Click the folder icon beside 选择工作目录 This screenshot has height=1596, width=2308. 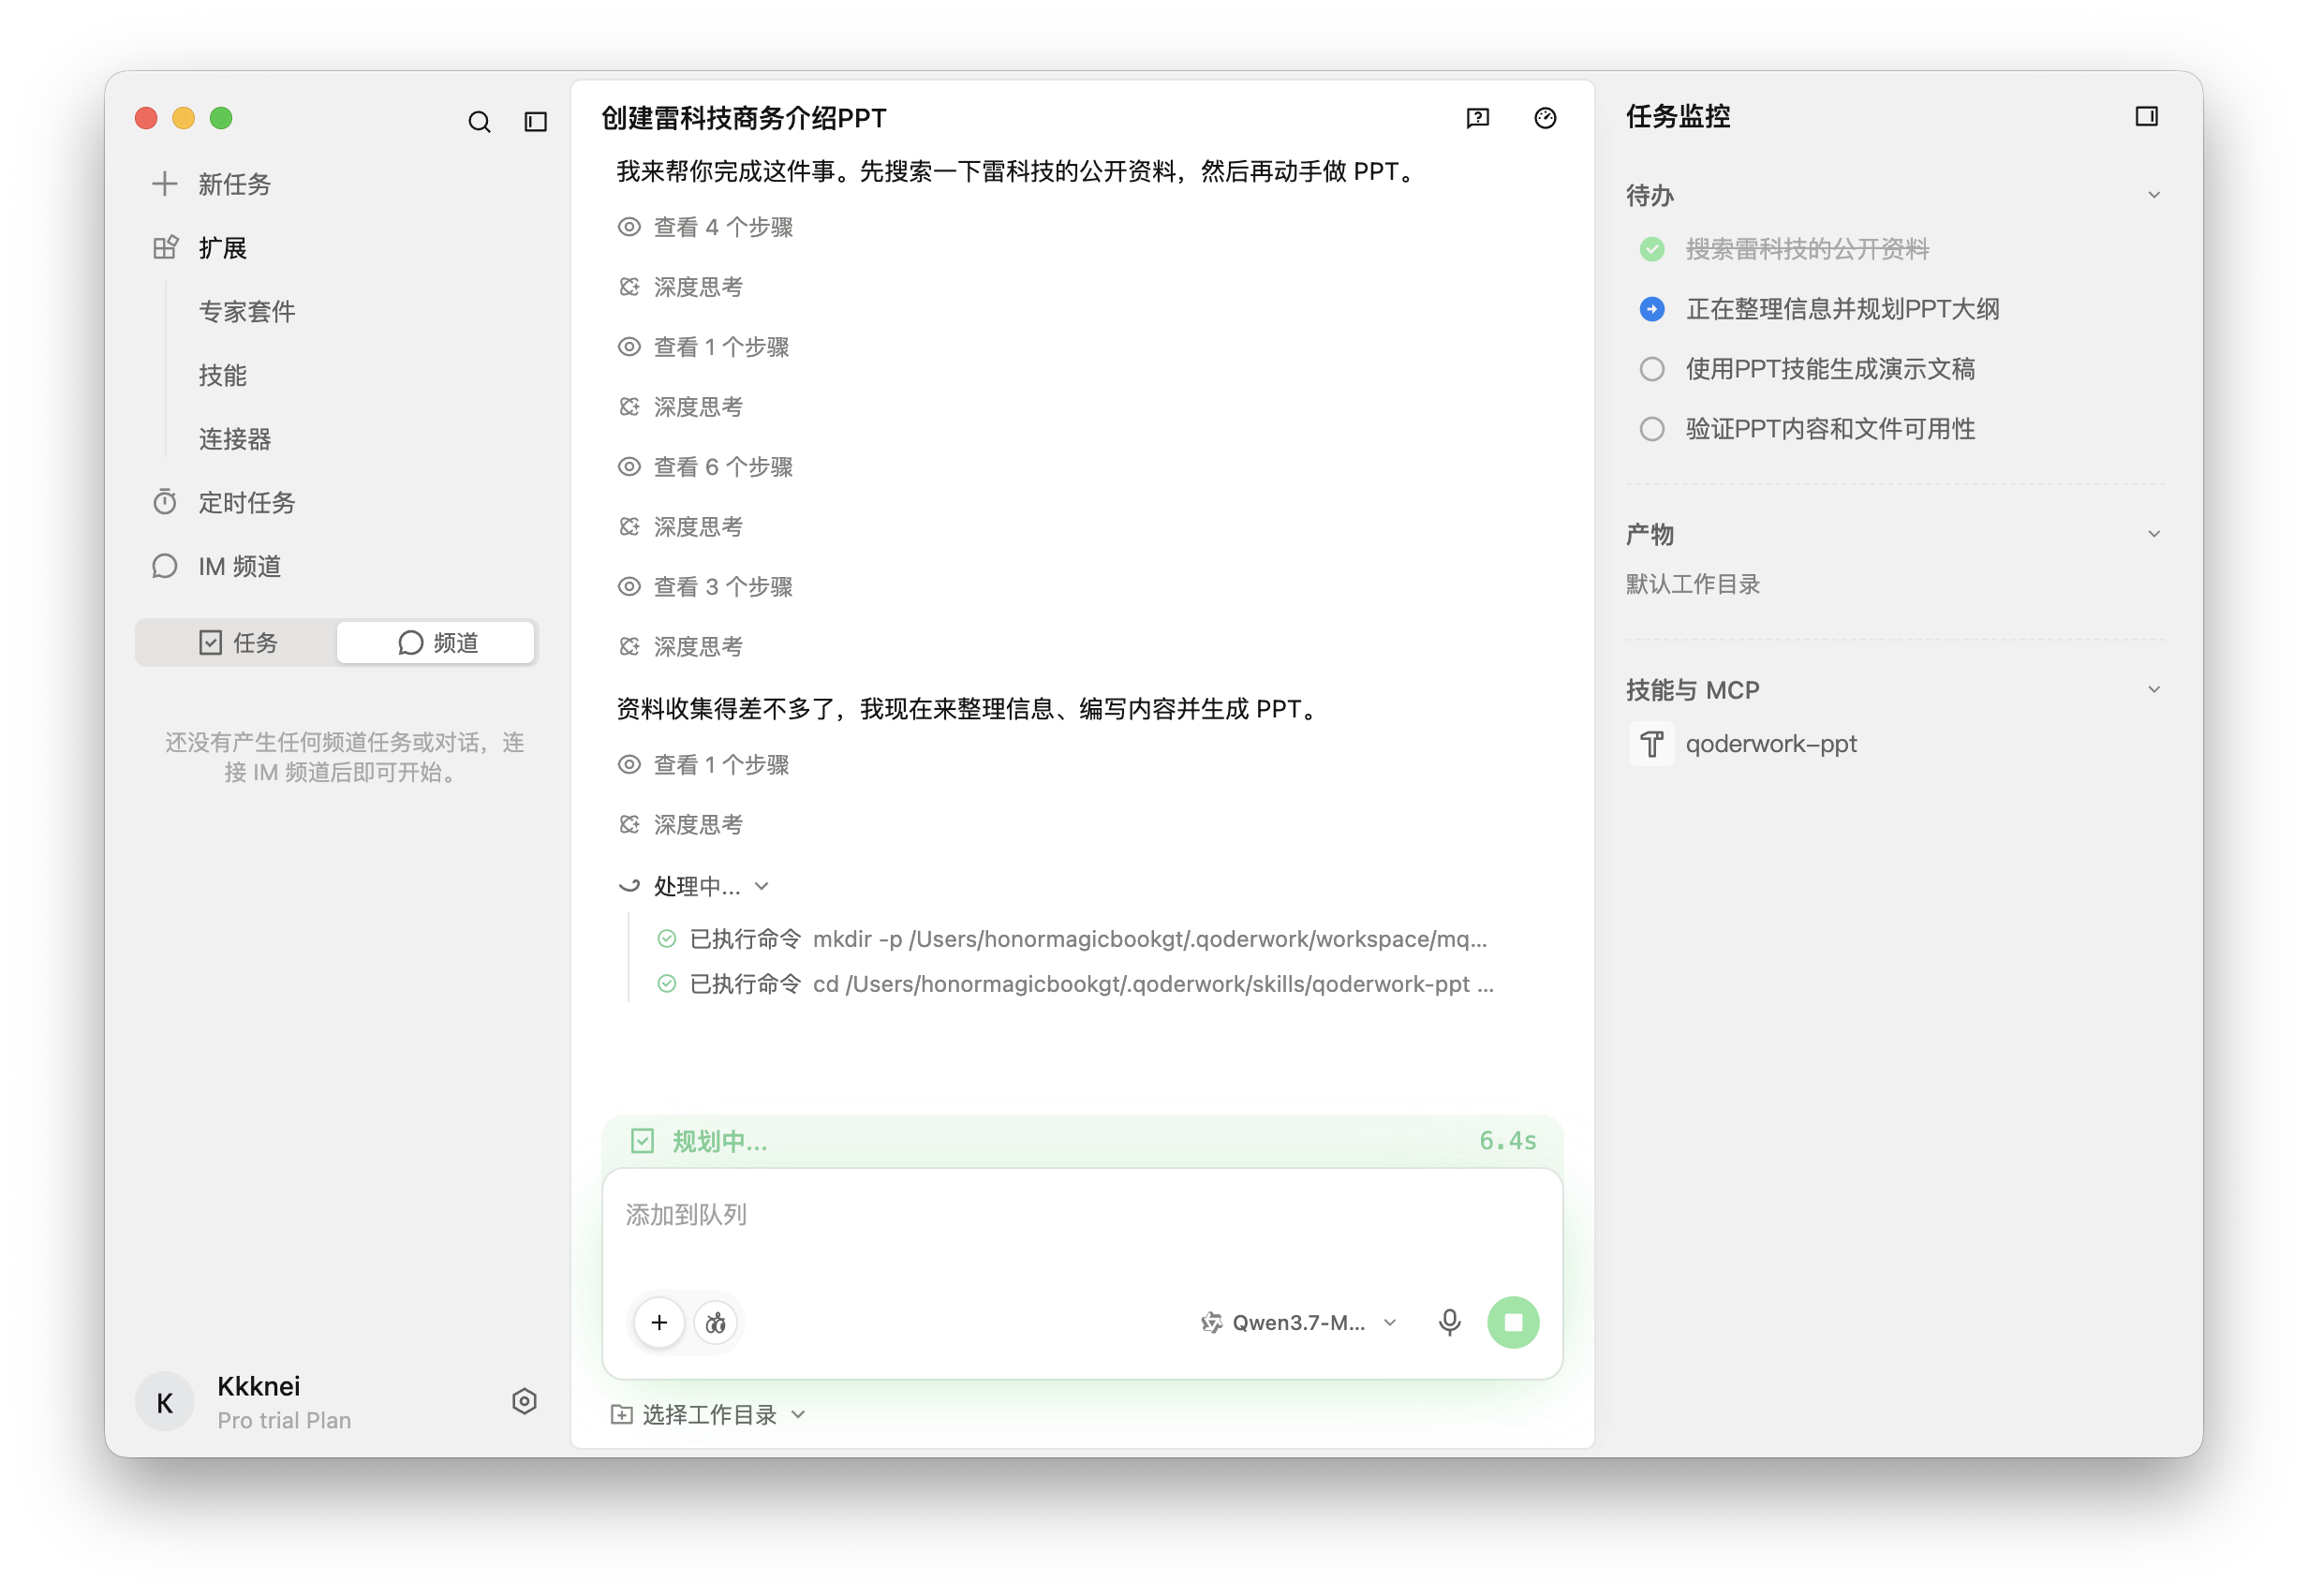621,1414
